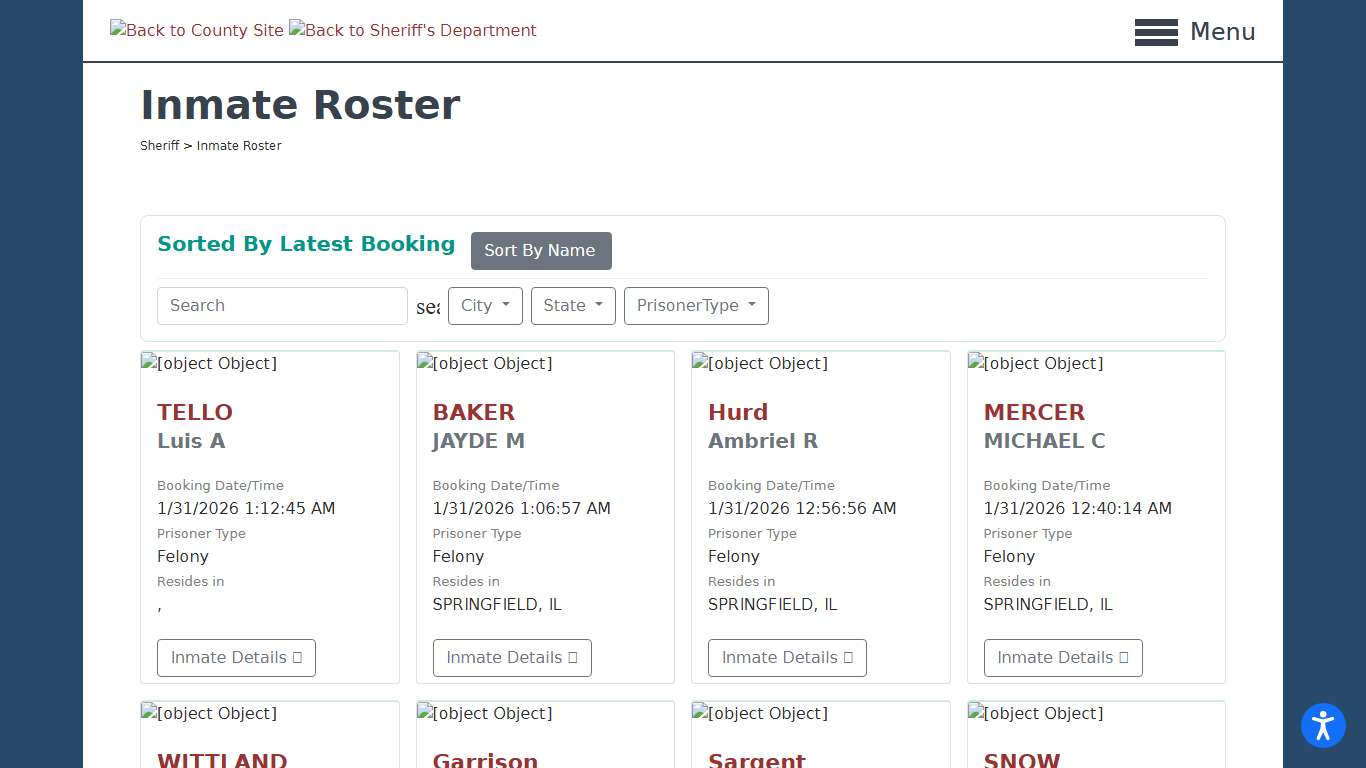This screenshot has height=768, width=1366.
Task: View Inmate Details for Ambriel Hurd
Action: click(787, 657)
